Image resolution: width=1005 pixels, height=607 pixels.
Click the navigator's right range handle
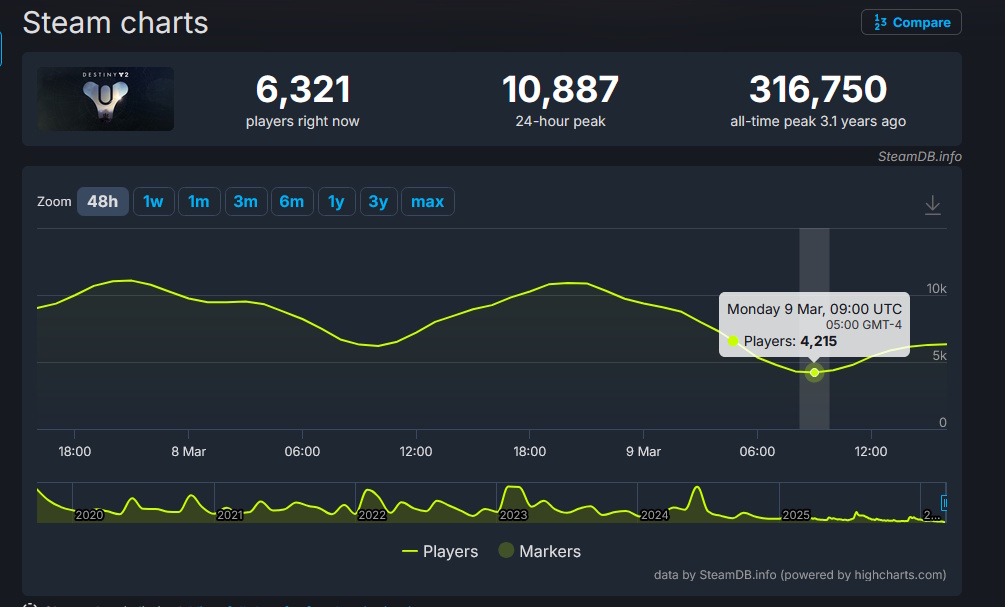945,503
